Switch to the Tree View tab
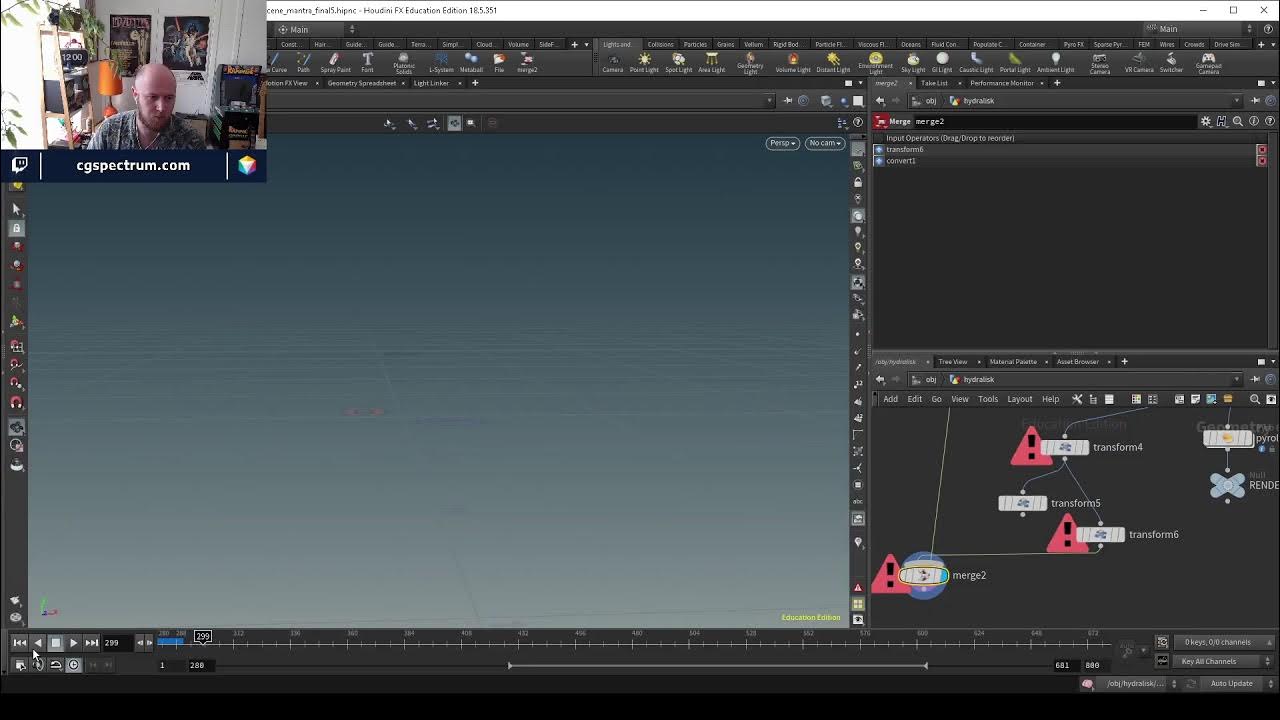 [952, 361]
